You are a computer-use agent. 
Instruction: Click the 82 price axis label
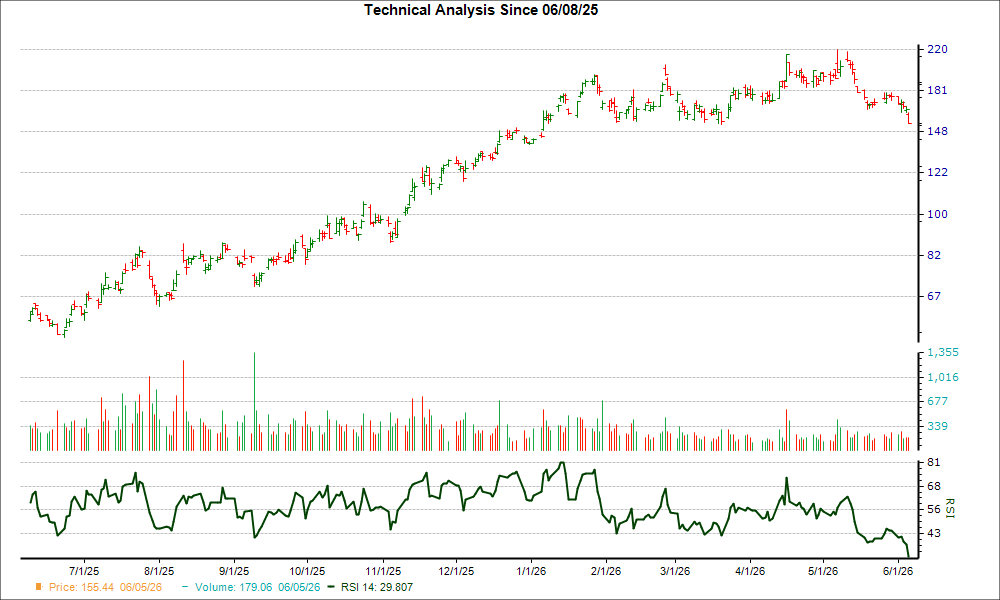934,255
